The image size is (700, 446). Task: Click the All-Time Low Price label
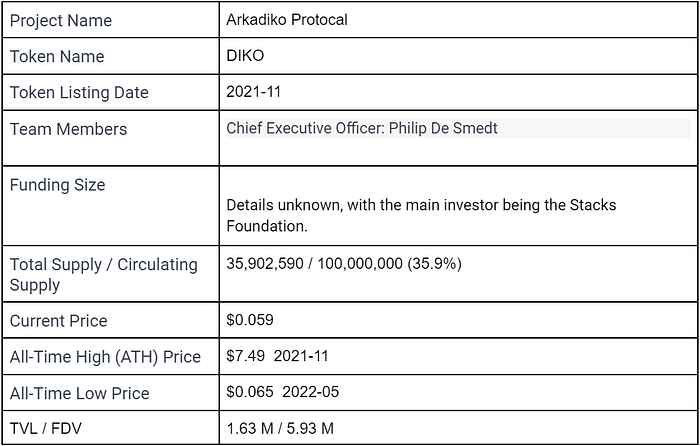tap(79, 393)
